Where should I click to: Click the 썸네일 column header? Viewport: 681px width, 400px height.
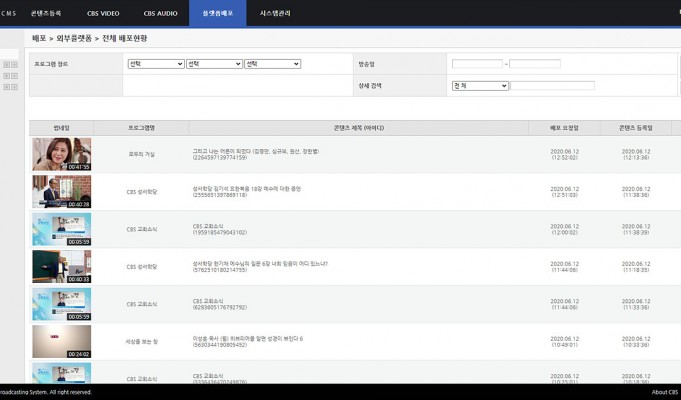click(61, 128)
